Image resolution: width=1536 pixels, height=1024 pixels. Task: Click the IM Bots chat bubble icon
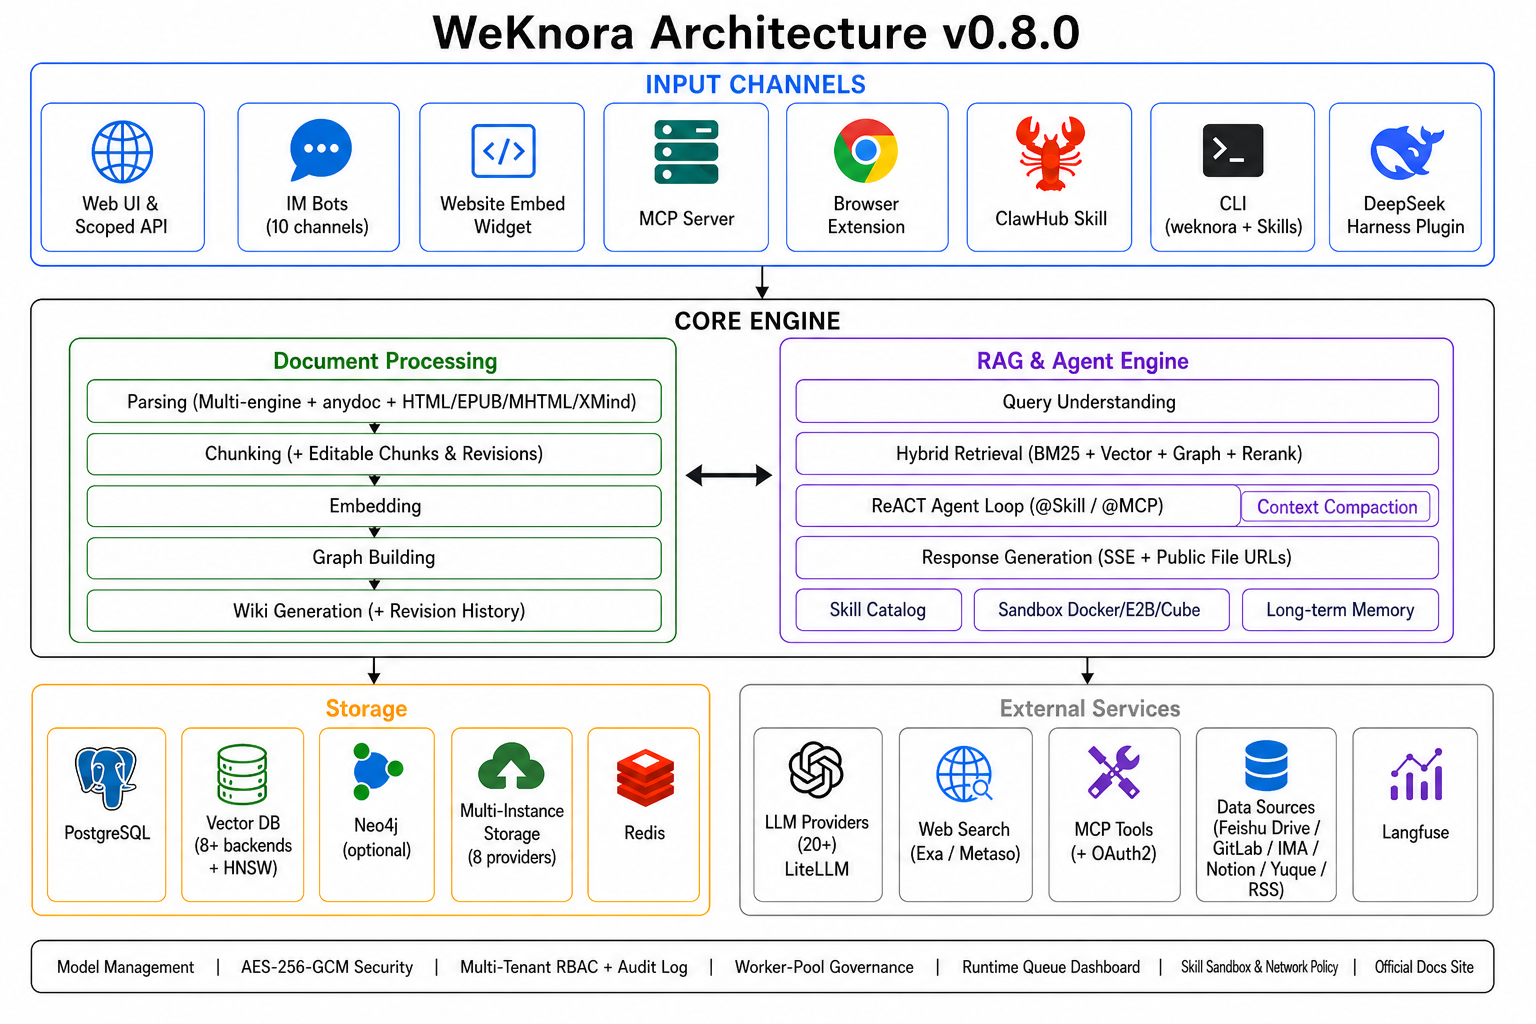(x=320, y=151)
